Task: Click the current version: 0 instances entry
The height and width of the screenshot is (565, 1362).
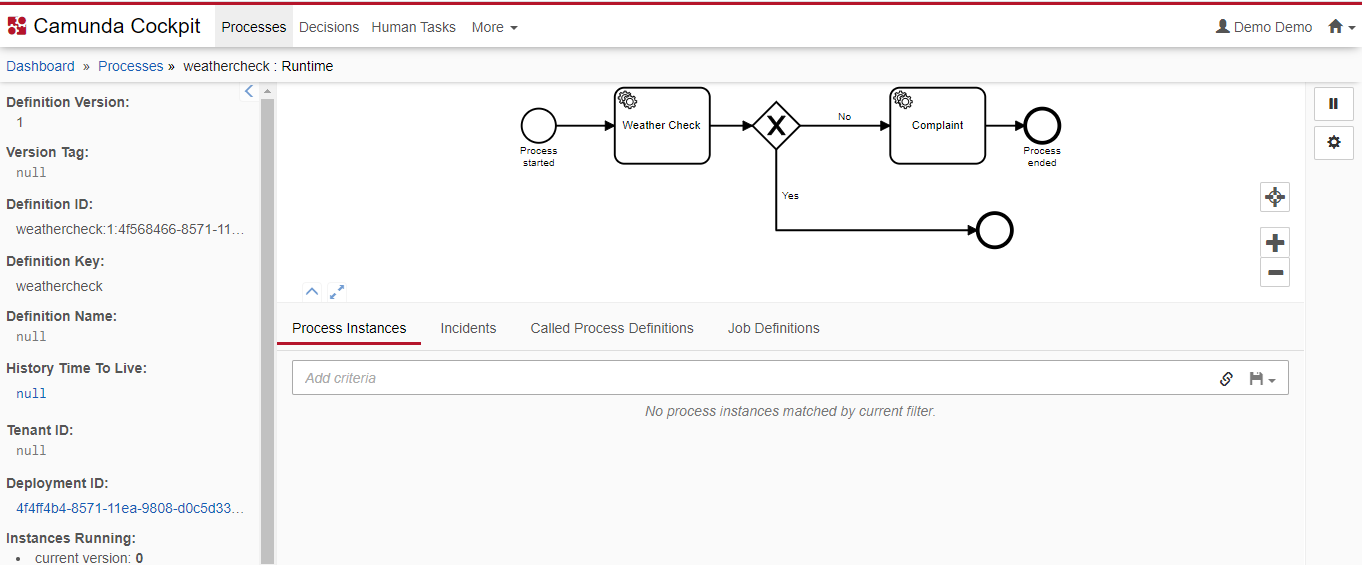Action: [89, 558]
